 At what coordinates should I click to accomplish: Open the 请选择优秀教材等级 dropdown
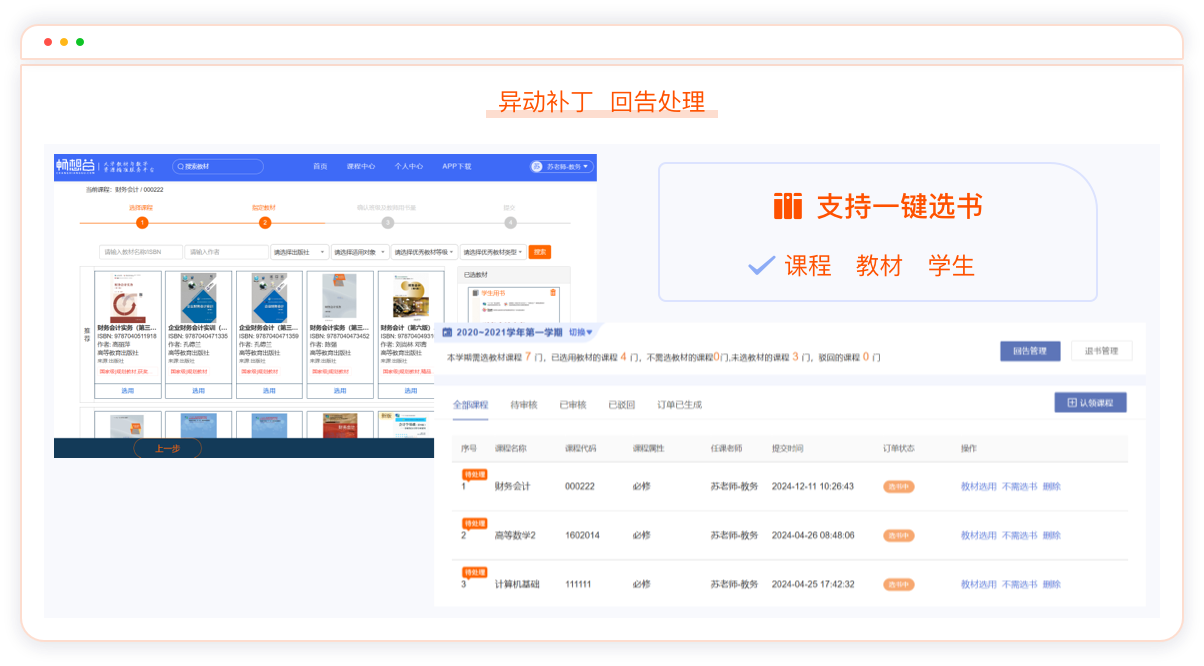tap(424, 252)
